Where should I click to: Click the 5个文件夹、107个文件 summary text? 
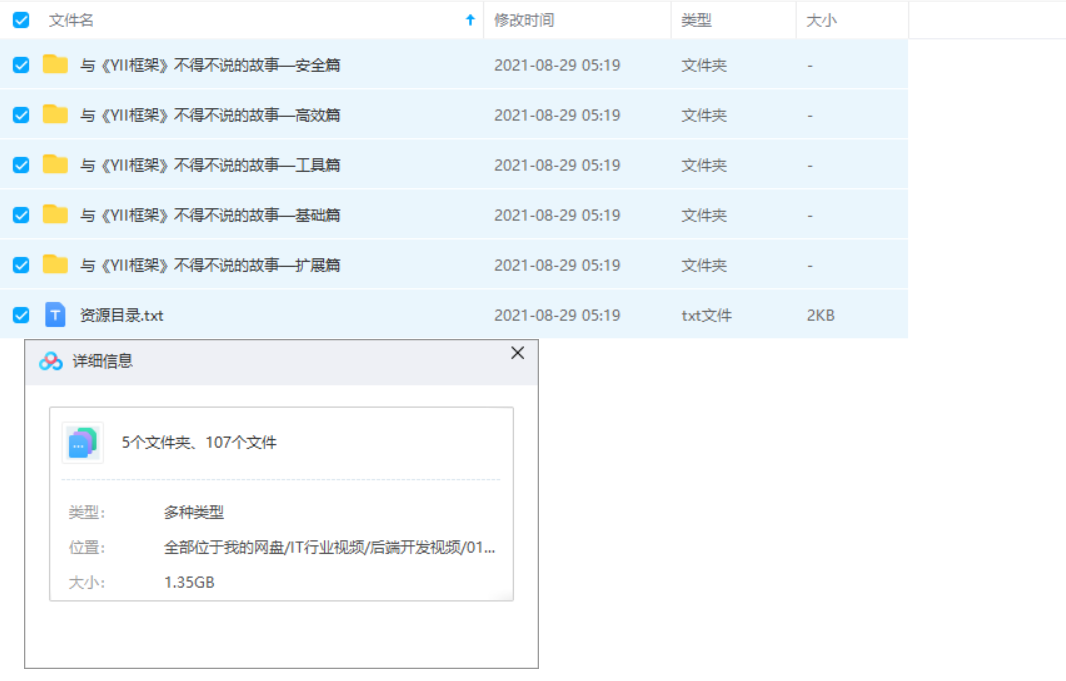pos(199,442)
